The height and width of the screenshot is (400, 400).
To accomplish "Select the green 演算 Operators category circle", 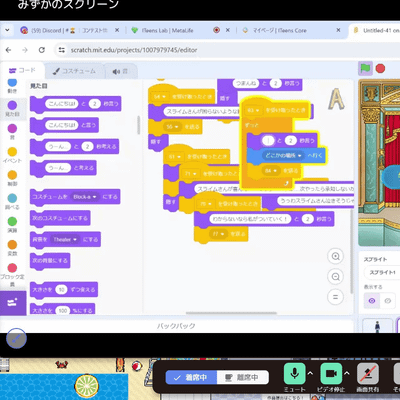I will click(x=12, y=221).
